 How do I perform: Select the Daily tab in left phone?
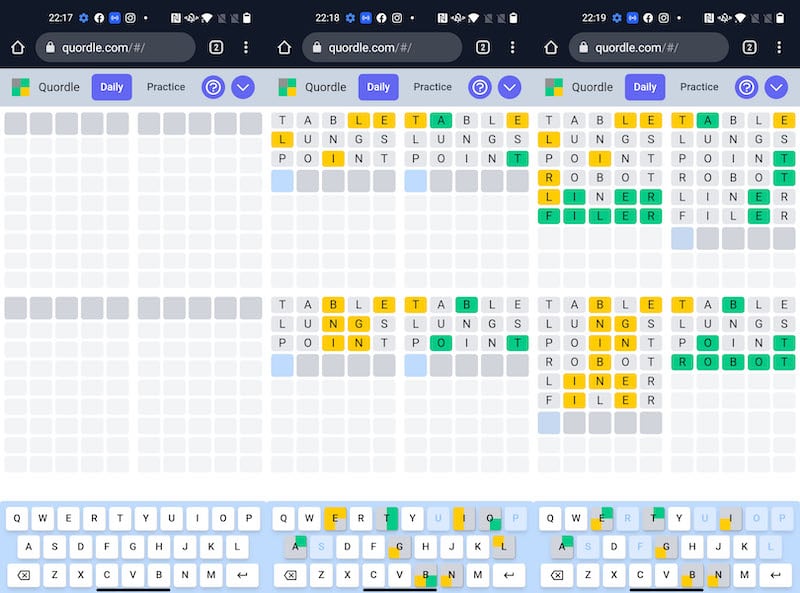112,87
